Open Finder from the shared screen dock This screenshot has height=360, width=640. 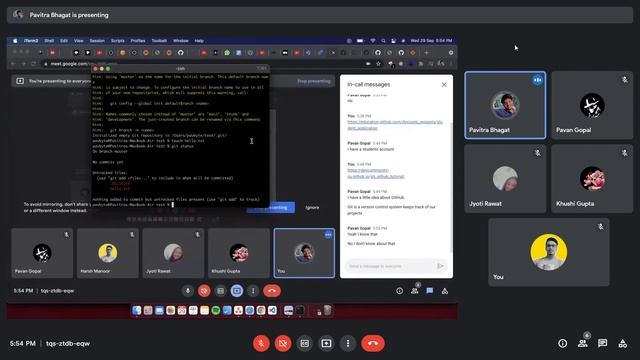pos(137,311)
